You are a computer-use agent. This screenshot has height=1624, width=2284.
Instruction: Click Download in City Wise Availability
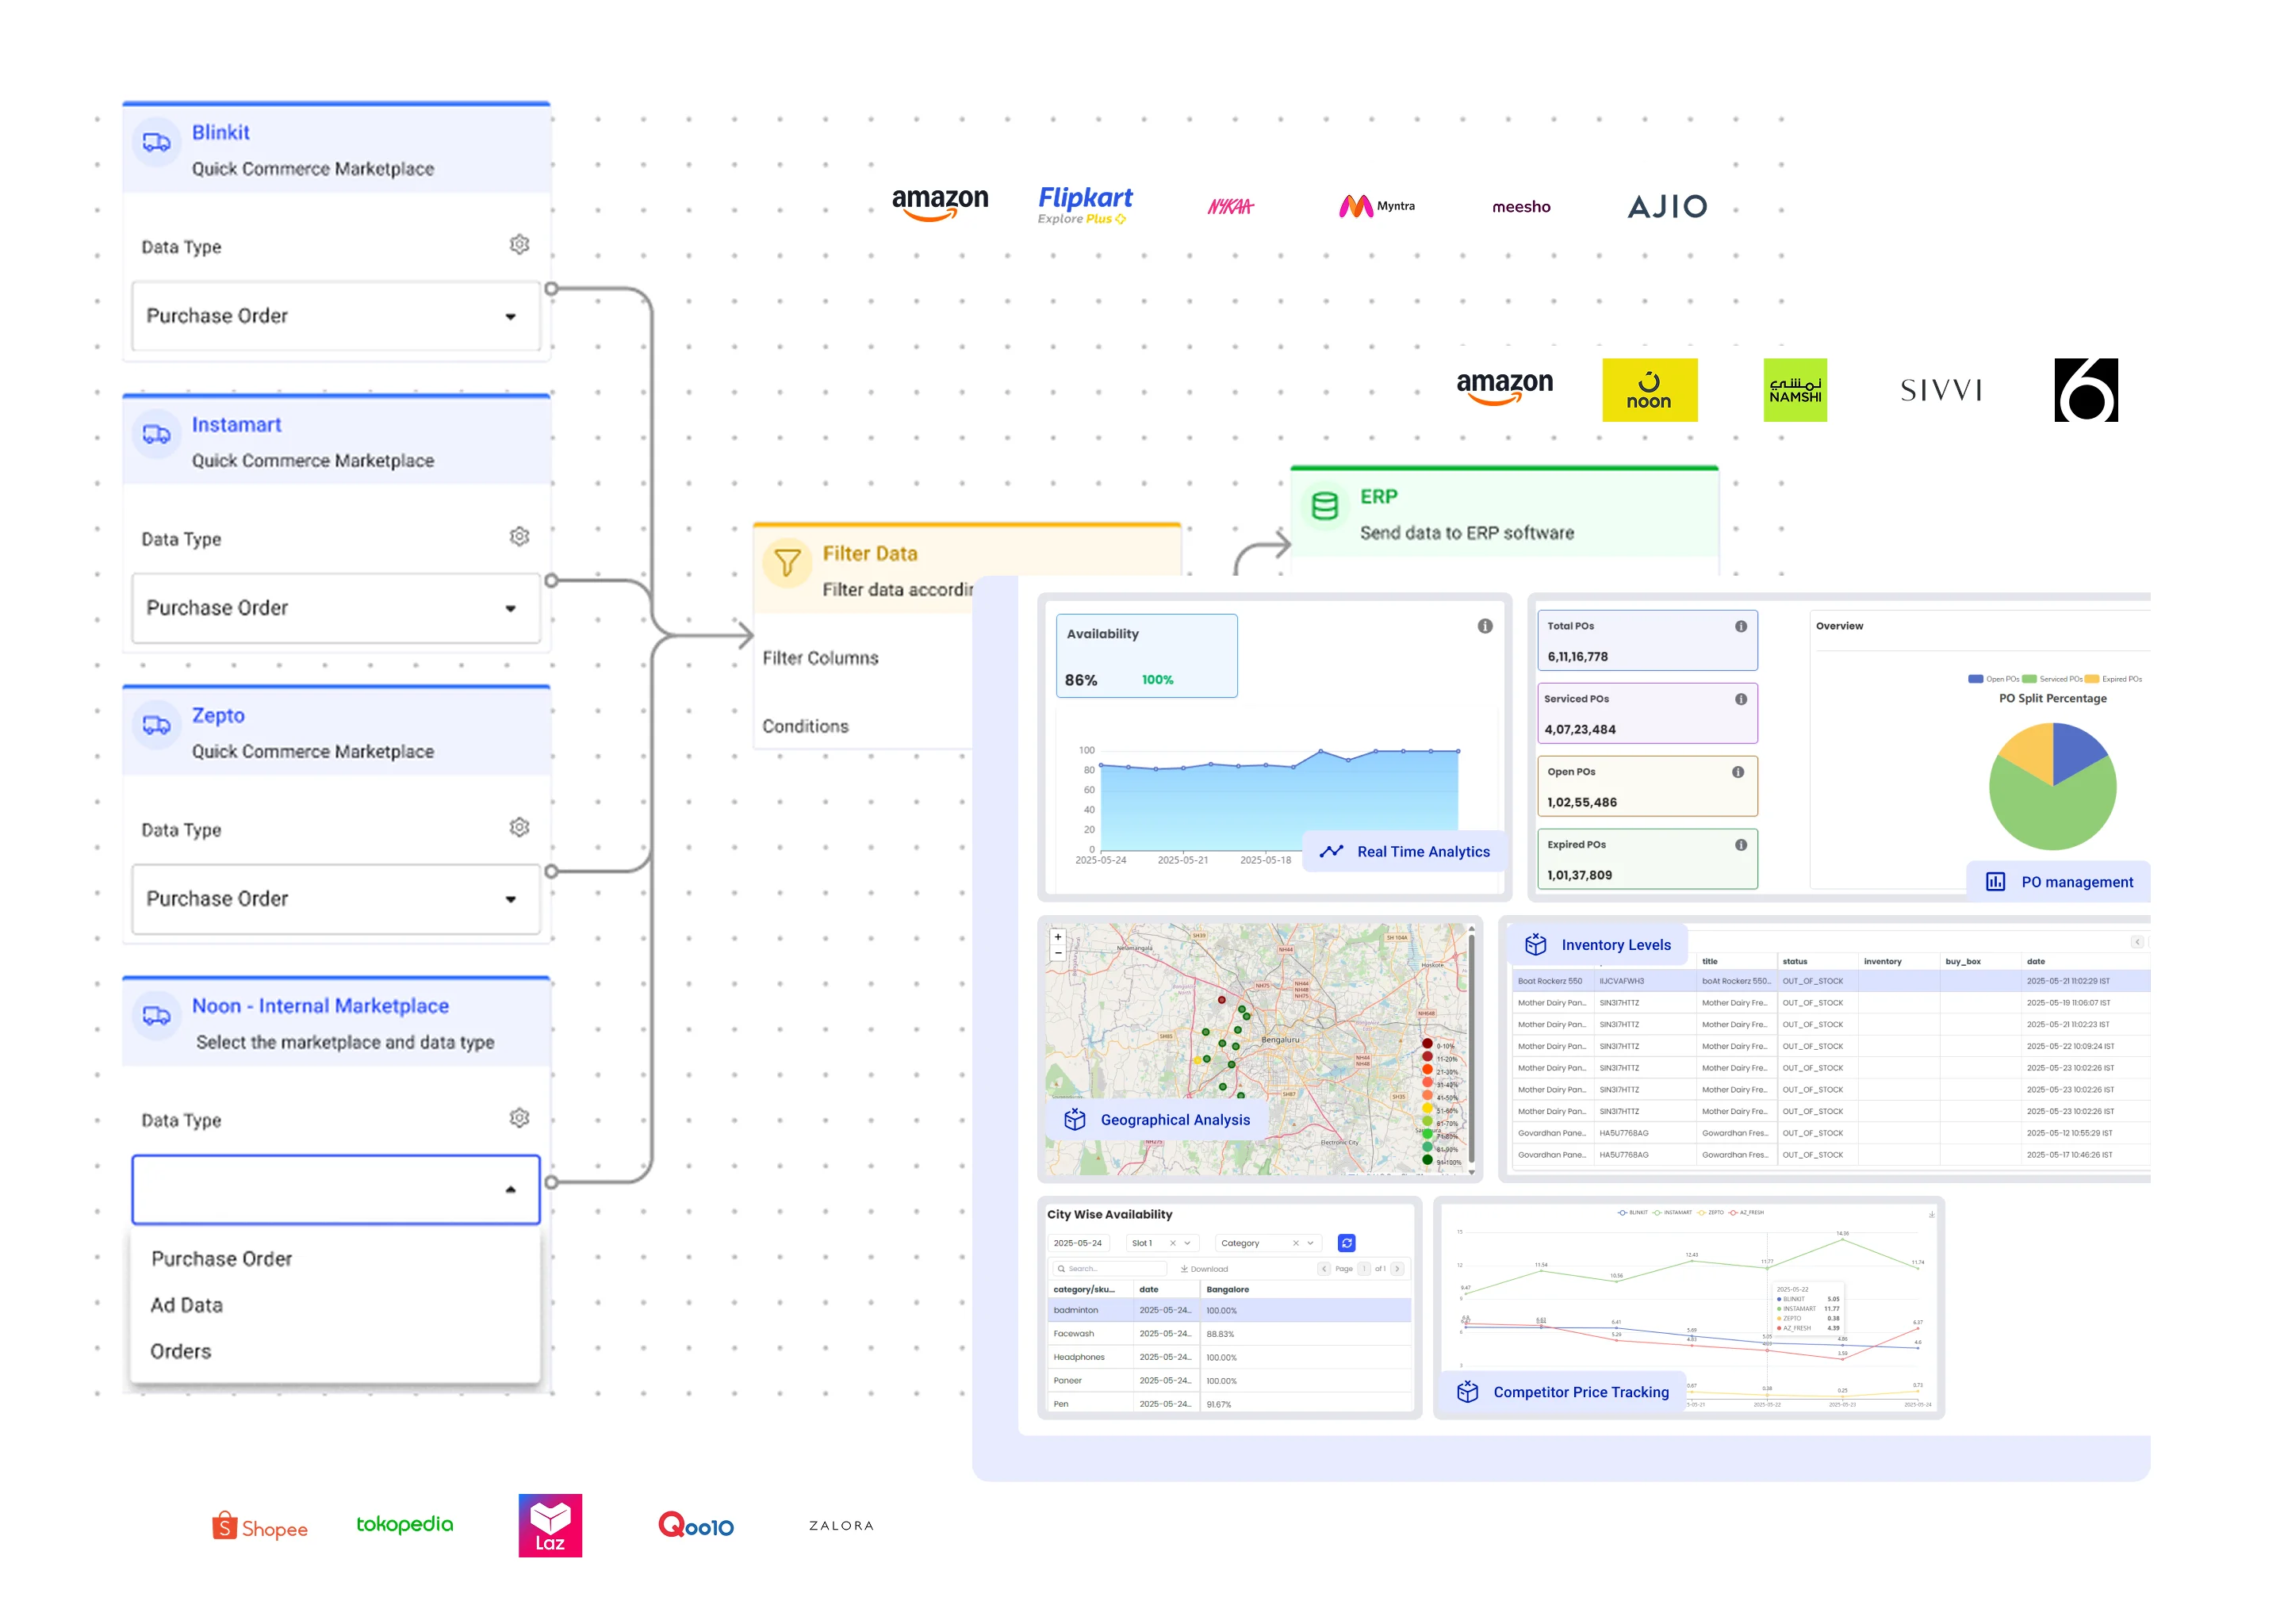tap(1204, 1269)
